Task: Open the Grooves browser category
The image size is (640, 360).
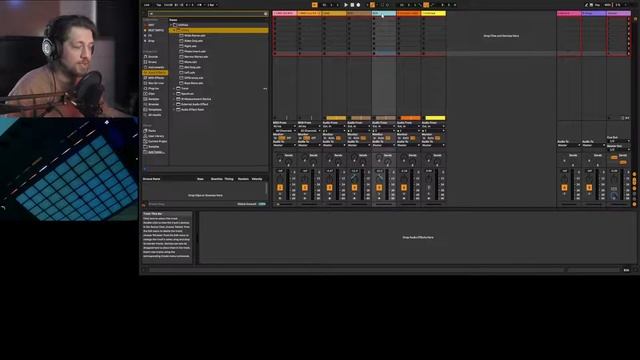Action: (153, 104)
